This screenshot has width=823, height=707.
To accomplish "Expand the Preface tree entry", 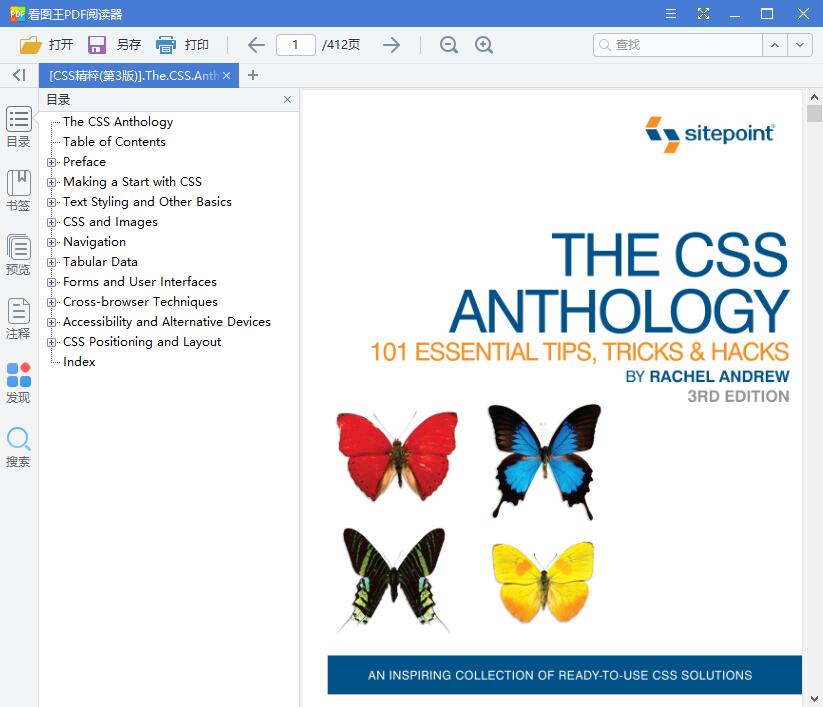I will [x=52, y=161].
